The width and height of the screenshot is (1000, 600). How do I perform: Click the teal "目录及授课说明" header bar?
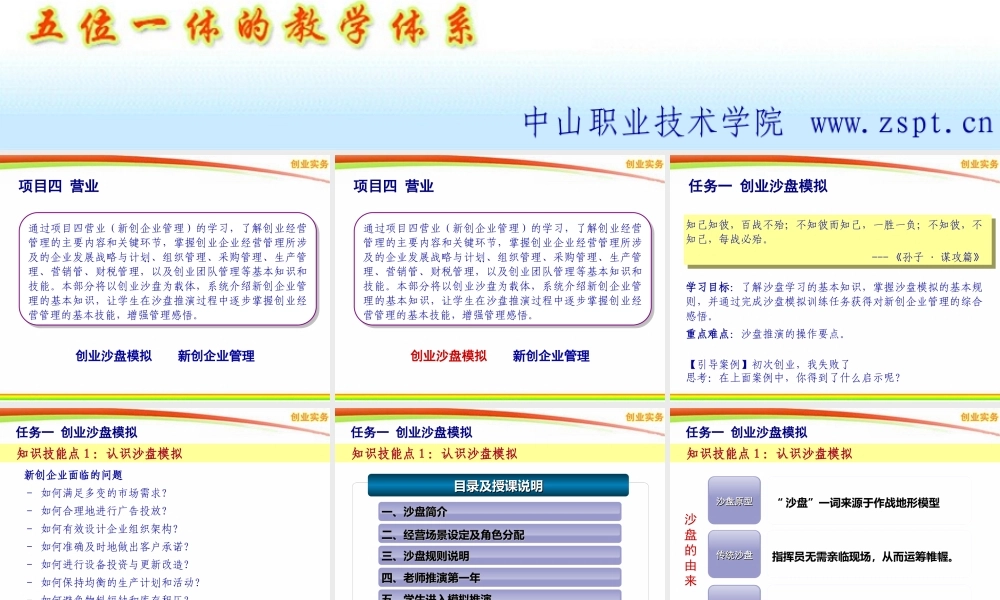point(498,486)
